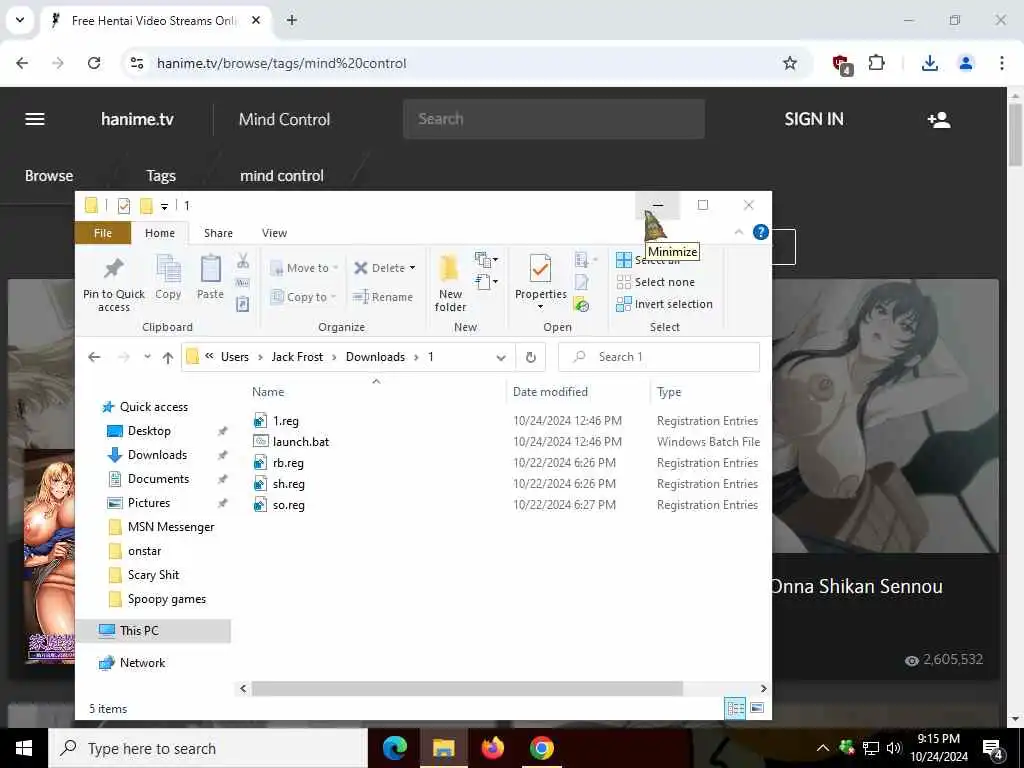Click the File Explorer horizontal scrollbar
The height and width of the screenshot is (768, 1024).
pyautogui.click(x=468, y=688)
